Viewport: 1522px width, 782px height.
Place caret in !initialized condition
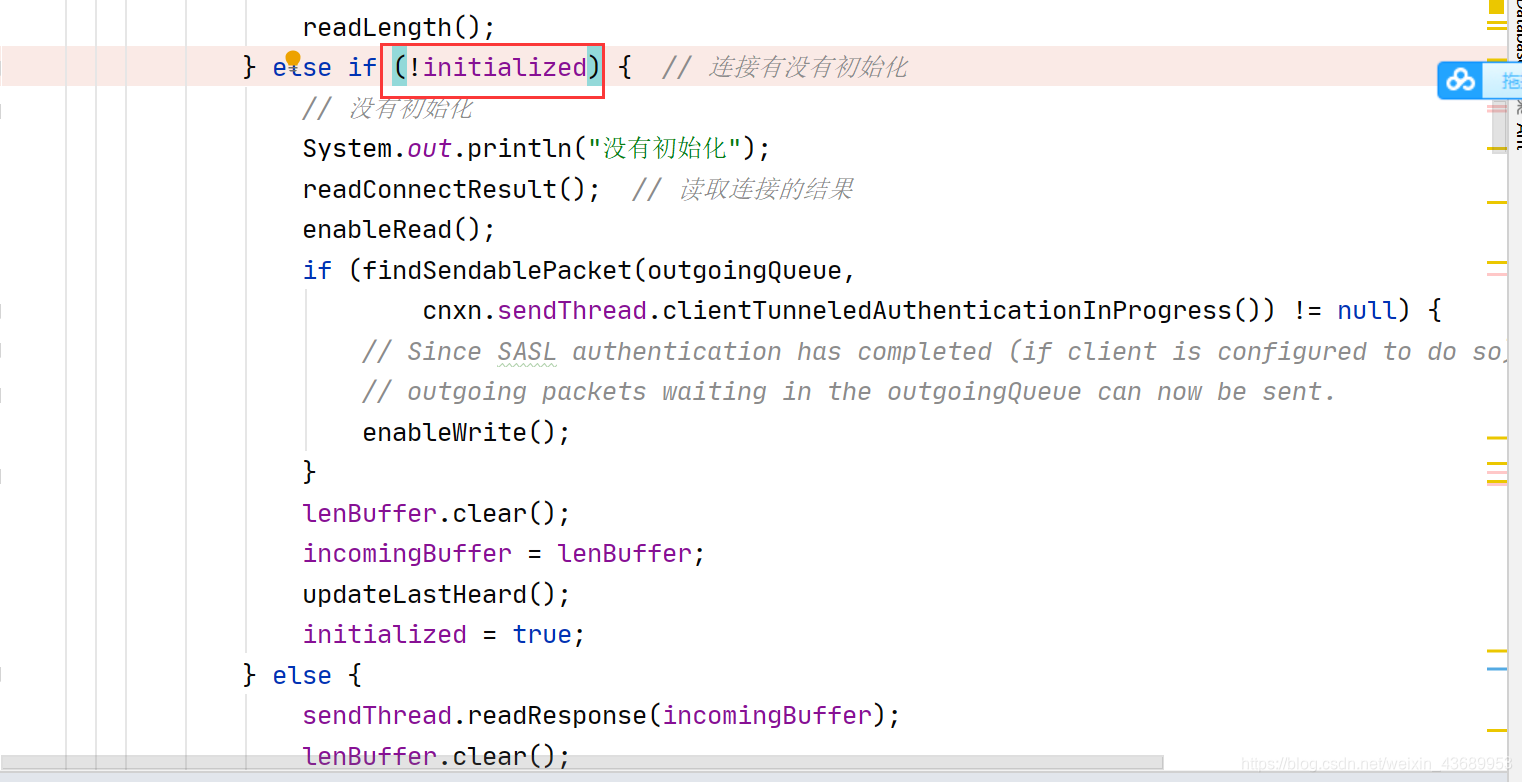[497, 68]
